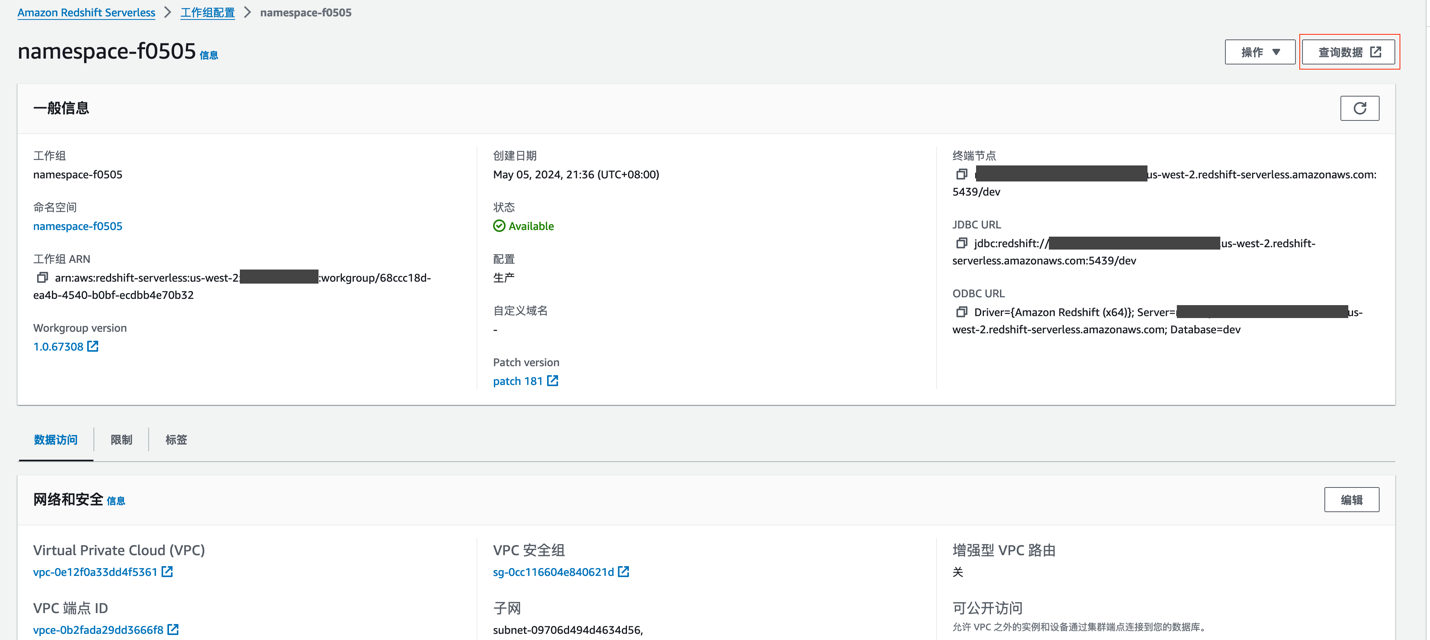Click the 一般信息 section heading
1430x640 pixels.
coord(61,108)
